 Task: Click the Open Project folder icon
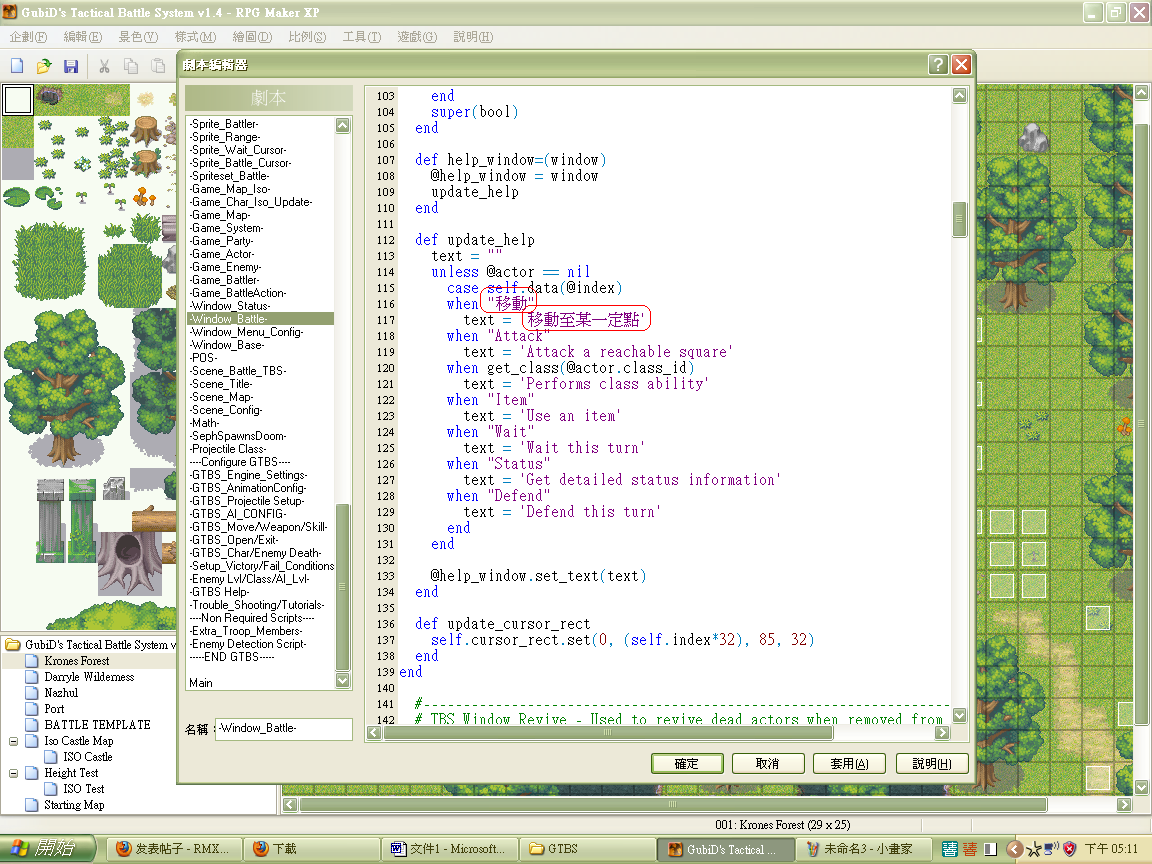click(44, 66)
